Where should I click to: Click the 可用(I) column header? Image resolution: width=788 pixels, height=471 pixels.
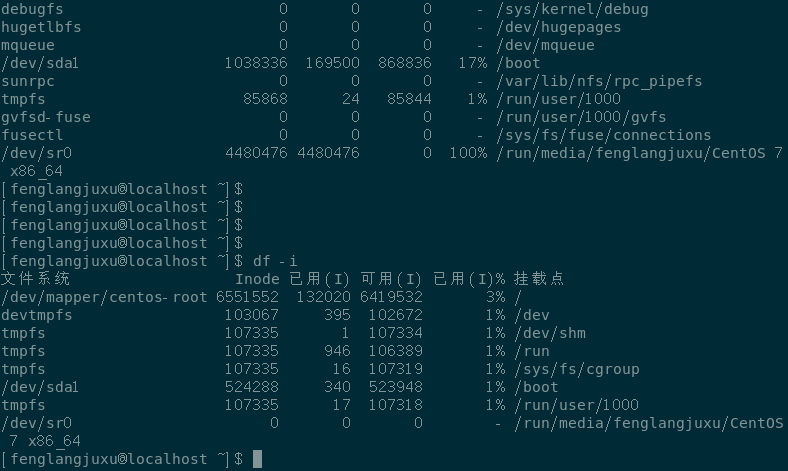click(x=391, y=279)
